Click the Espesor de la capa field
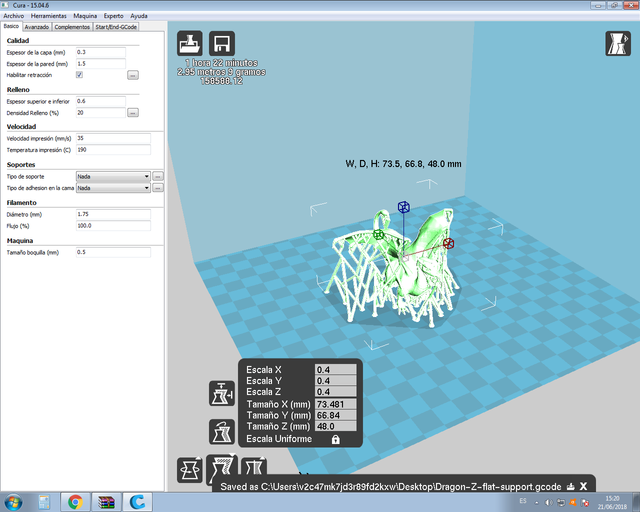 click(x=101, y=52)
